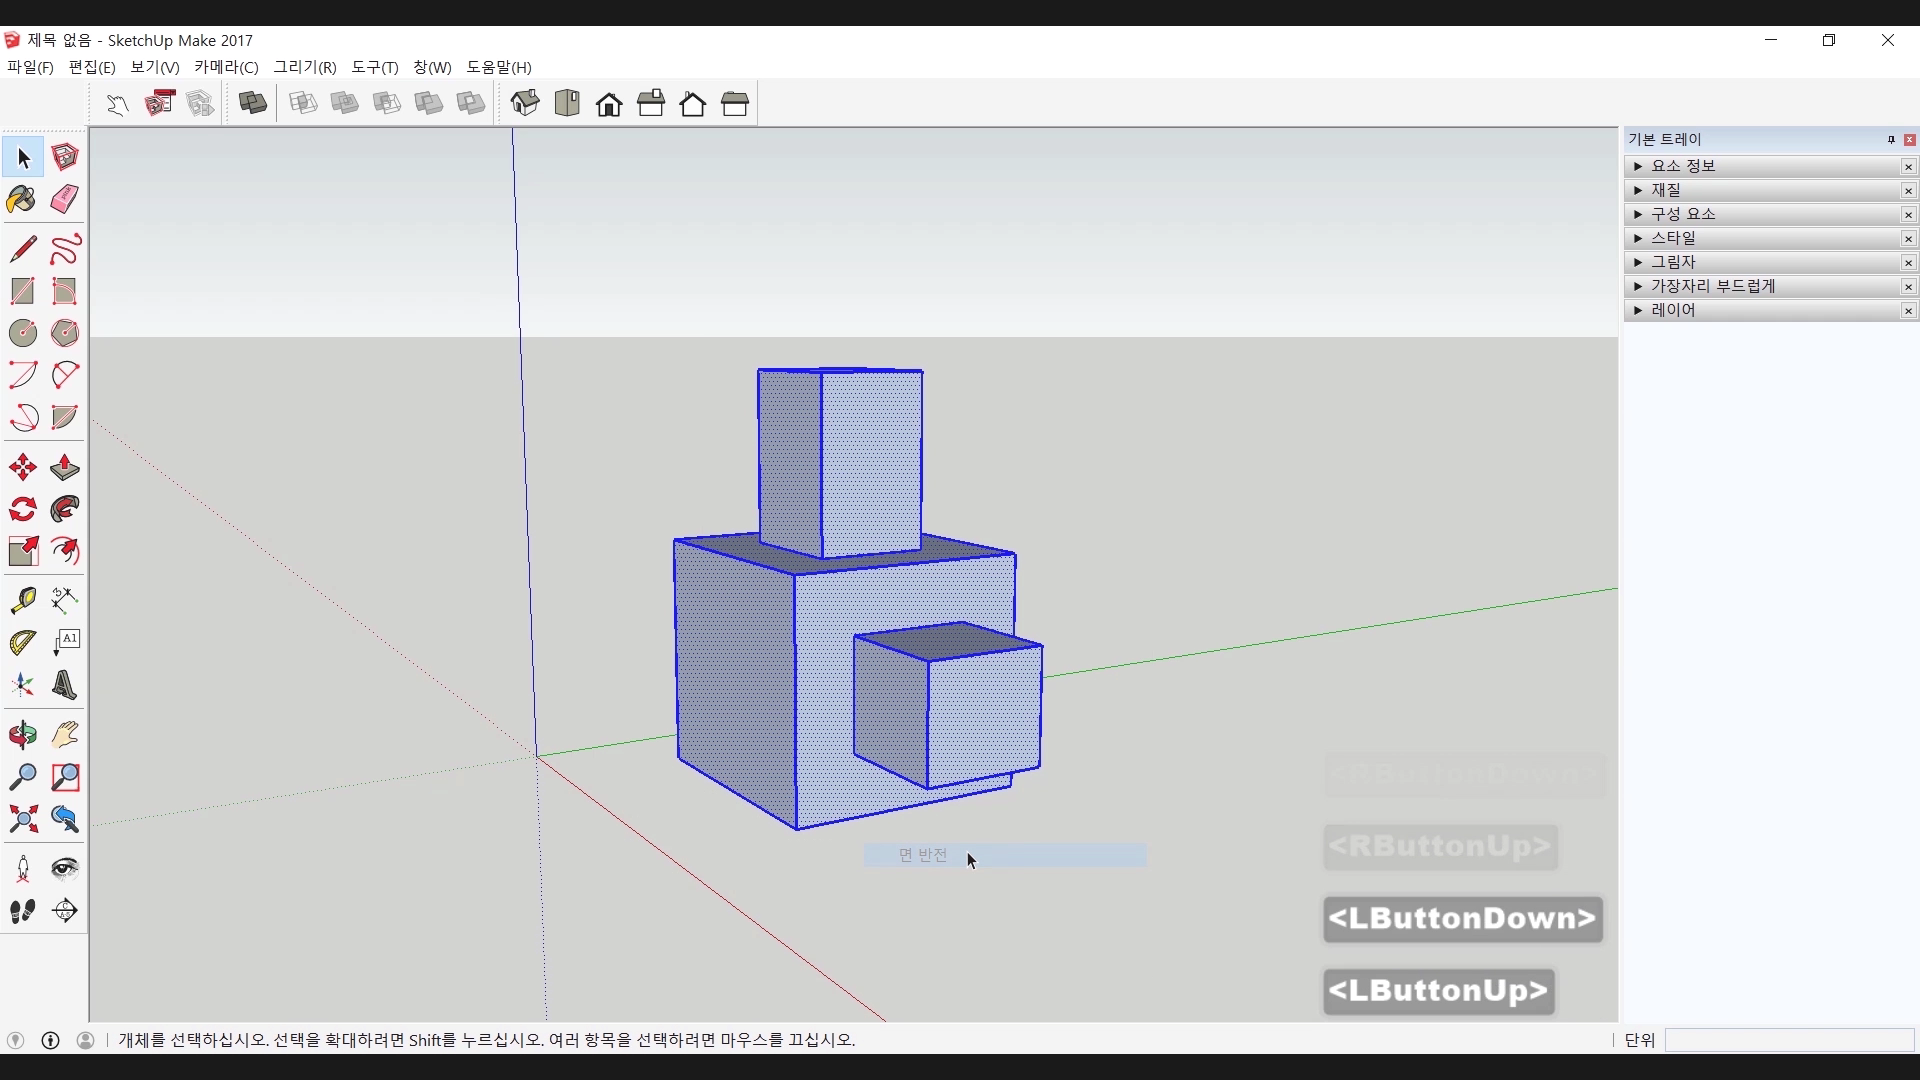Click the Front view house icon
The height and width of the screenshot is (1080, 1920).
point(609,103)
